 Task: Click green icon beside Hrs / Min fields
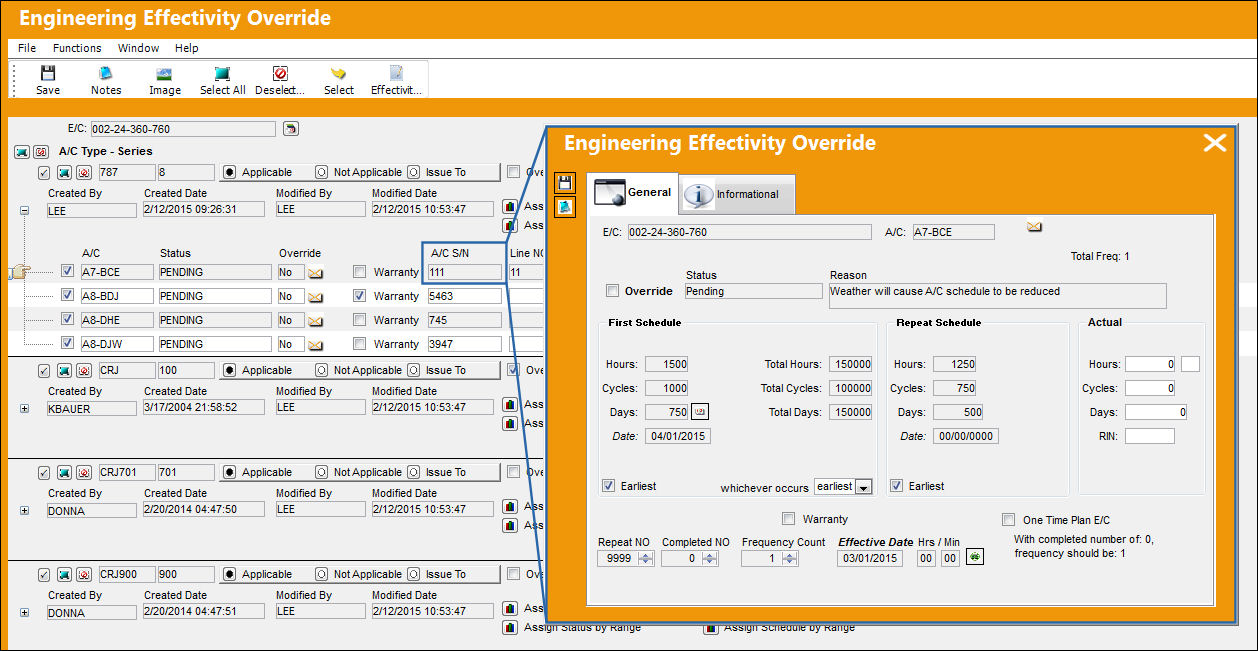point(974,557)
